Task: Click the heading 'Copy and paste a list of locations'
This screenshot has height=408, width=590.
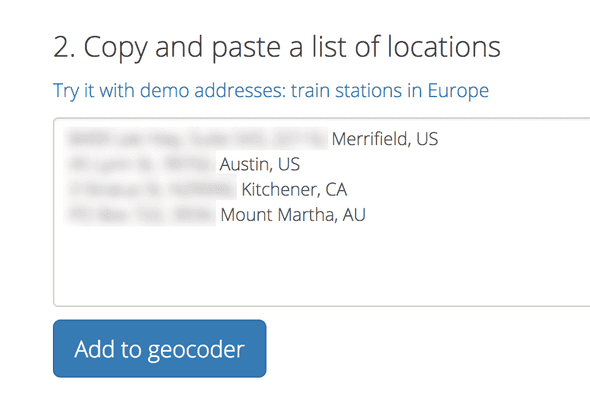Action: pos(277,47)
